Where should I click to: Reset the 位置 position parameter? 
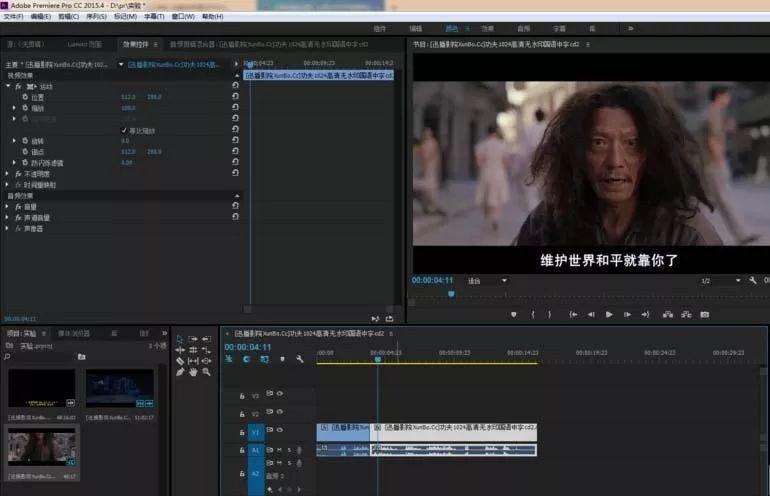click(235, 96)
